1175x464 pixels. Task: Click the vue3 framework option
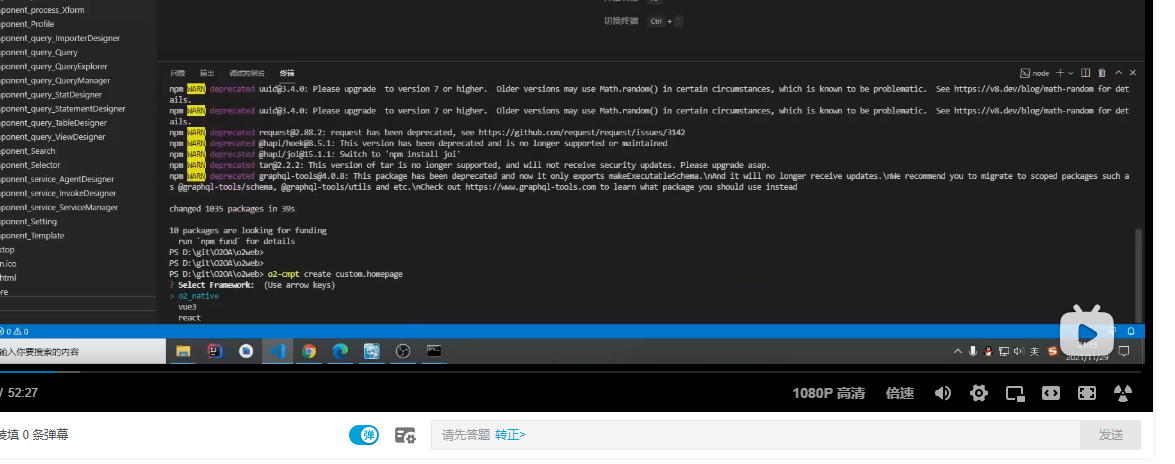pyautogui.click(x=187, y=307)
